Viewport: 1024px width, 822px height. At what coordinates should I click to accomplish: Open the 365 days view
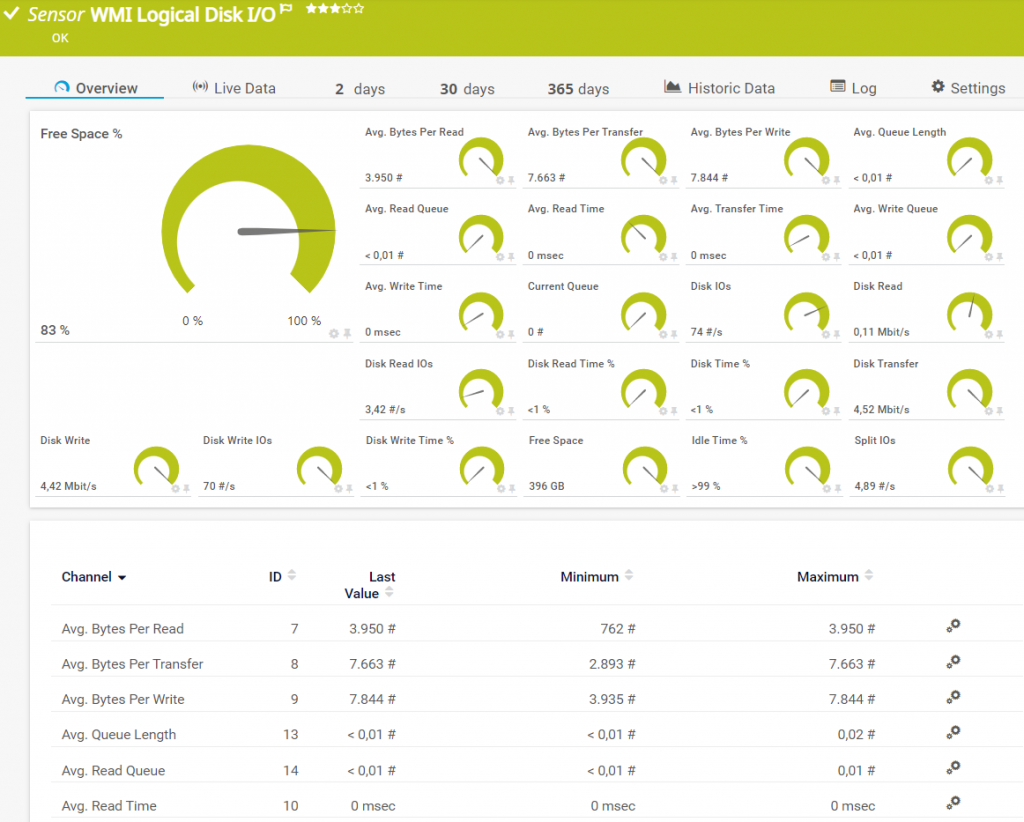(577, 88)
